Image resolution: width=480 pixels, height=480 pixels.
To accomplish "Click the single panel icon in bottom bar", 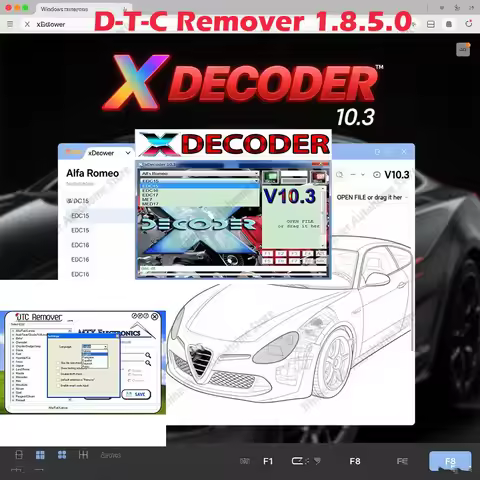I will pyautogui.click(x=19, y=455).
